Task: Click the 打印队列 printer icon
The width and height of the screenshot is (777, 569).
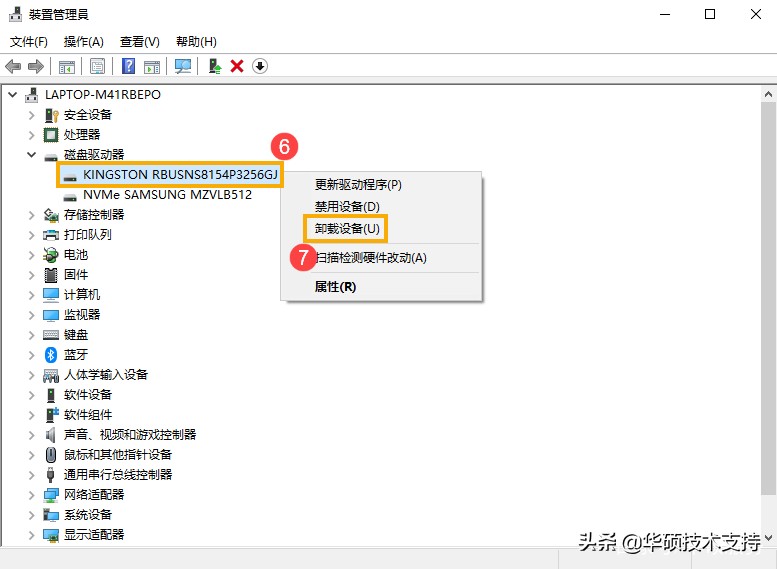Action: click(x=51, y=235)
